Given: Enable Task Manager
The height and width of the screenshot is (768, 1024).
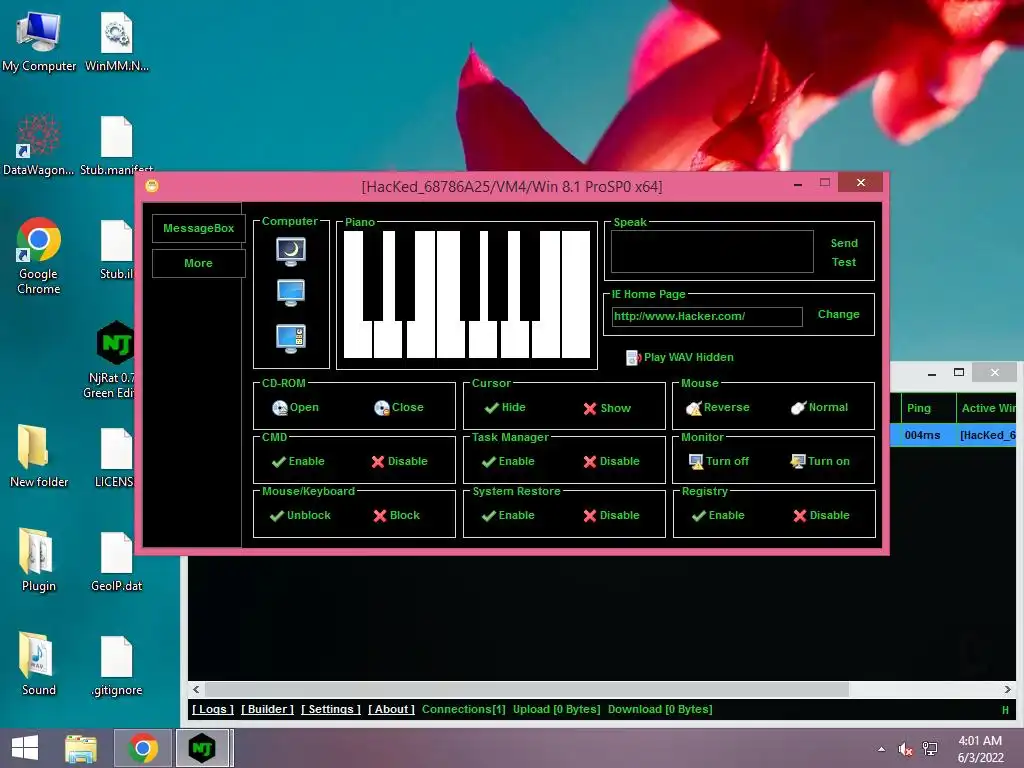Looking at the screenshot, I should point(508,462).
